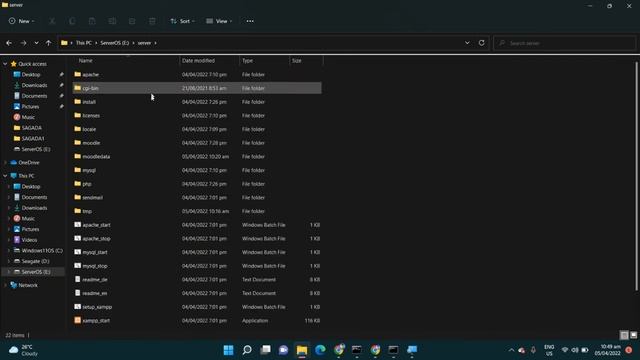Open Videos under This PC
The width and height of the screenshot is (640, 360).
(x=29, y=240)
